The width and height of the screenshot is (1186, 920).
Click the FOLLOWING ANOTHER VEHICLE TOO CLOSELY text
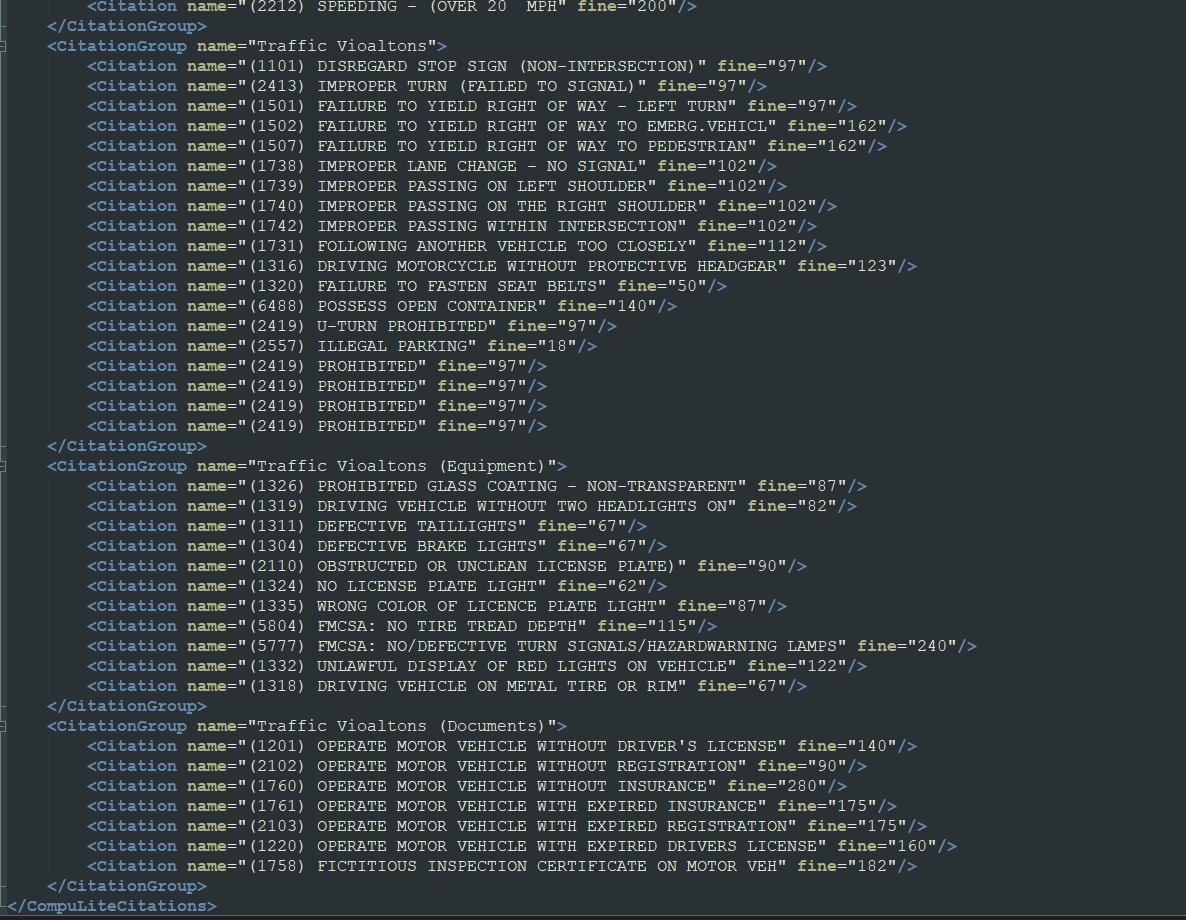click(503, 246)
